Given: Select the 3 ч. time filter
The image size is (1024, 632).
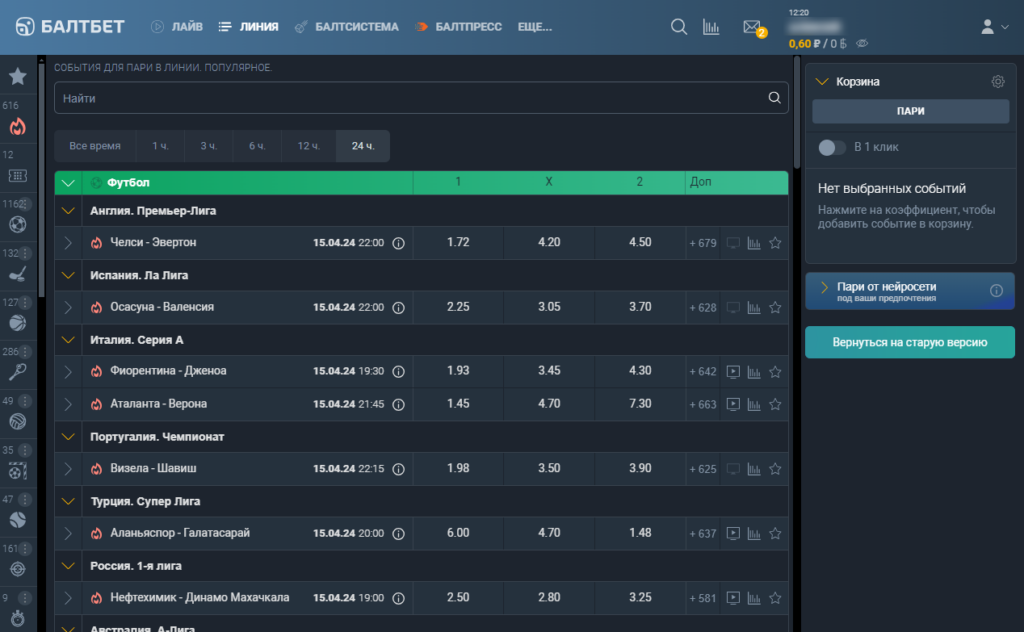Looking at the screenshot, I should (208, 146).
